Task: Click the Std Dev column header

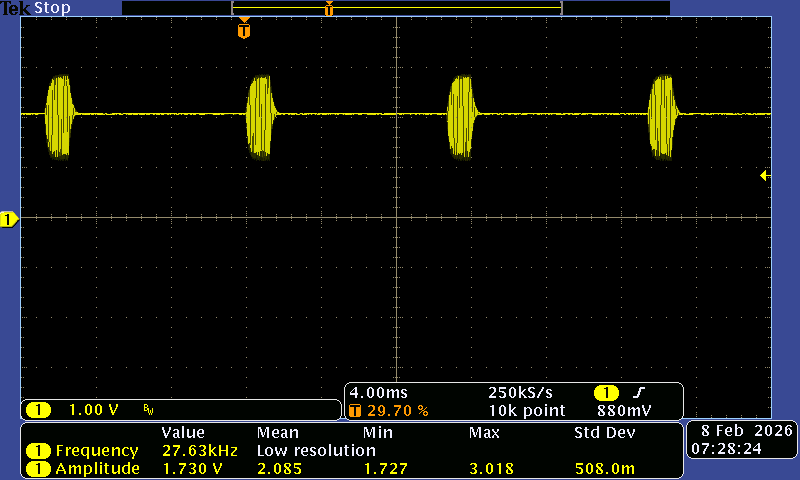Action: tap(602, 433)
